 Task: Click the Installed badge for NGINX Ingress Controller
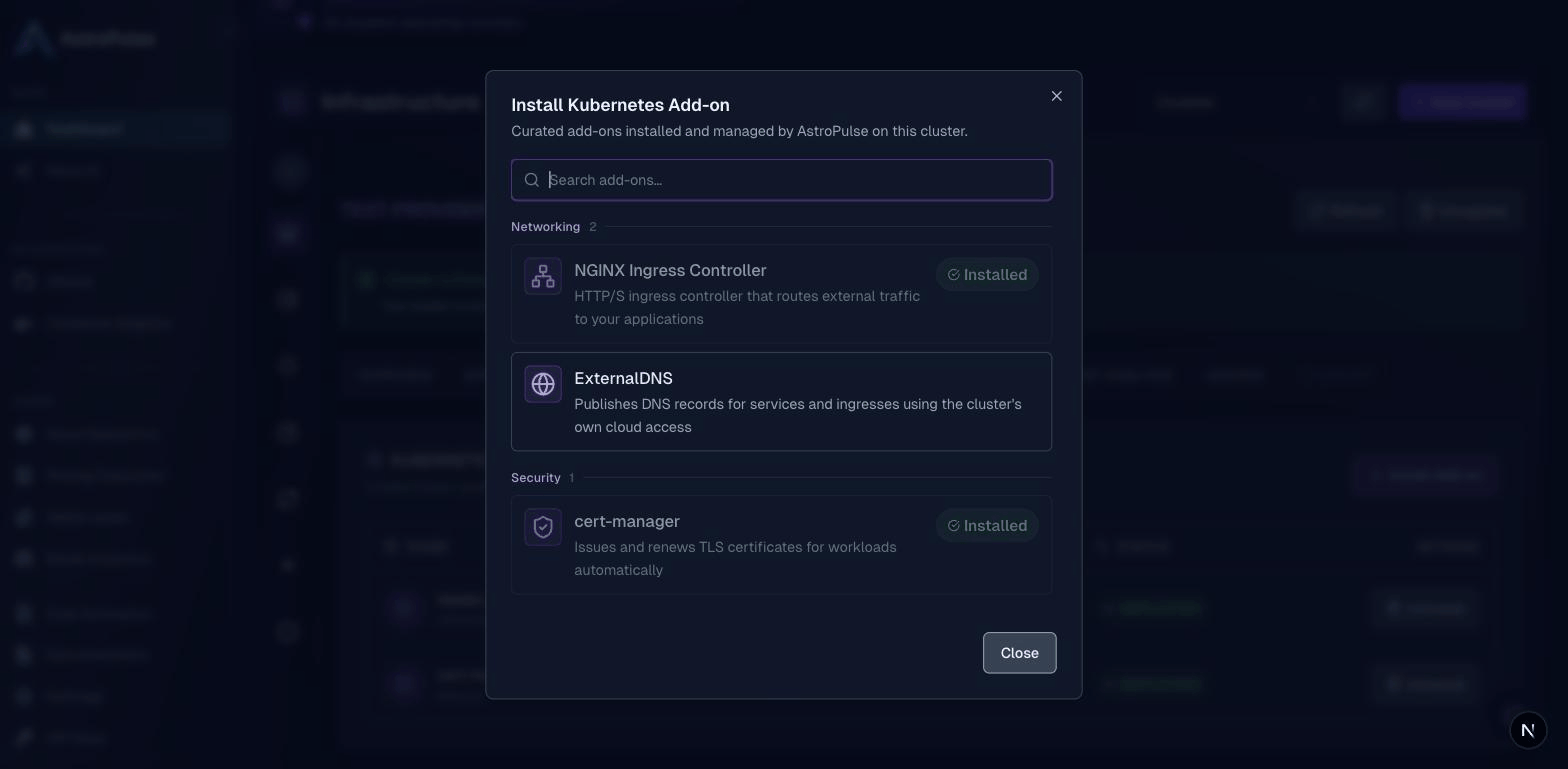tap(987, 275)
